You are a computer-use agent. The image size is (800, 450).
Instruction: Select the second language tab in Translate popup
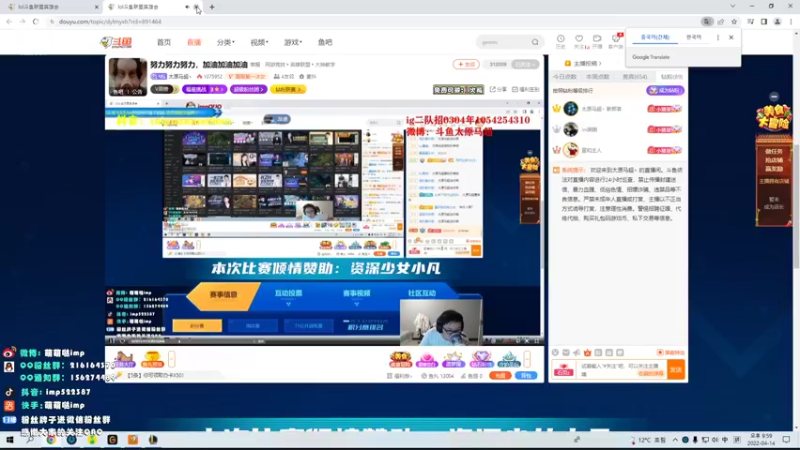(x=693, y=37)
